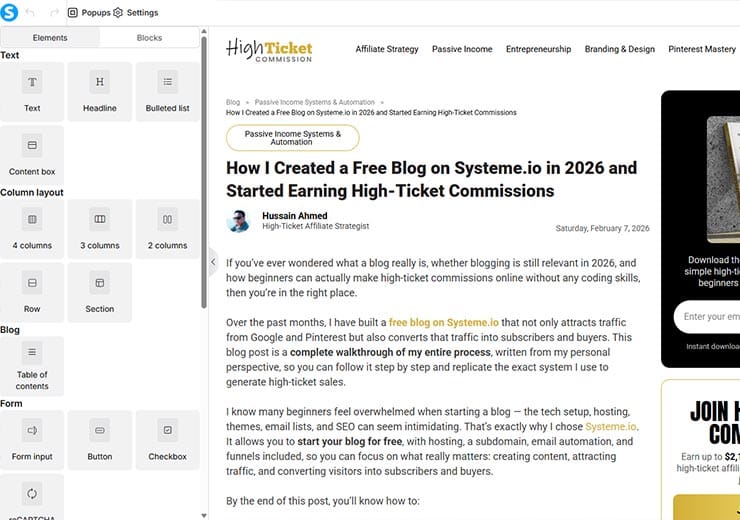Click the Systeme.io S logo
Screen dimensions: 740x520
click(x=9, y=12)
